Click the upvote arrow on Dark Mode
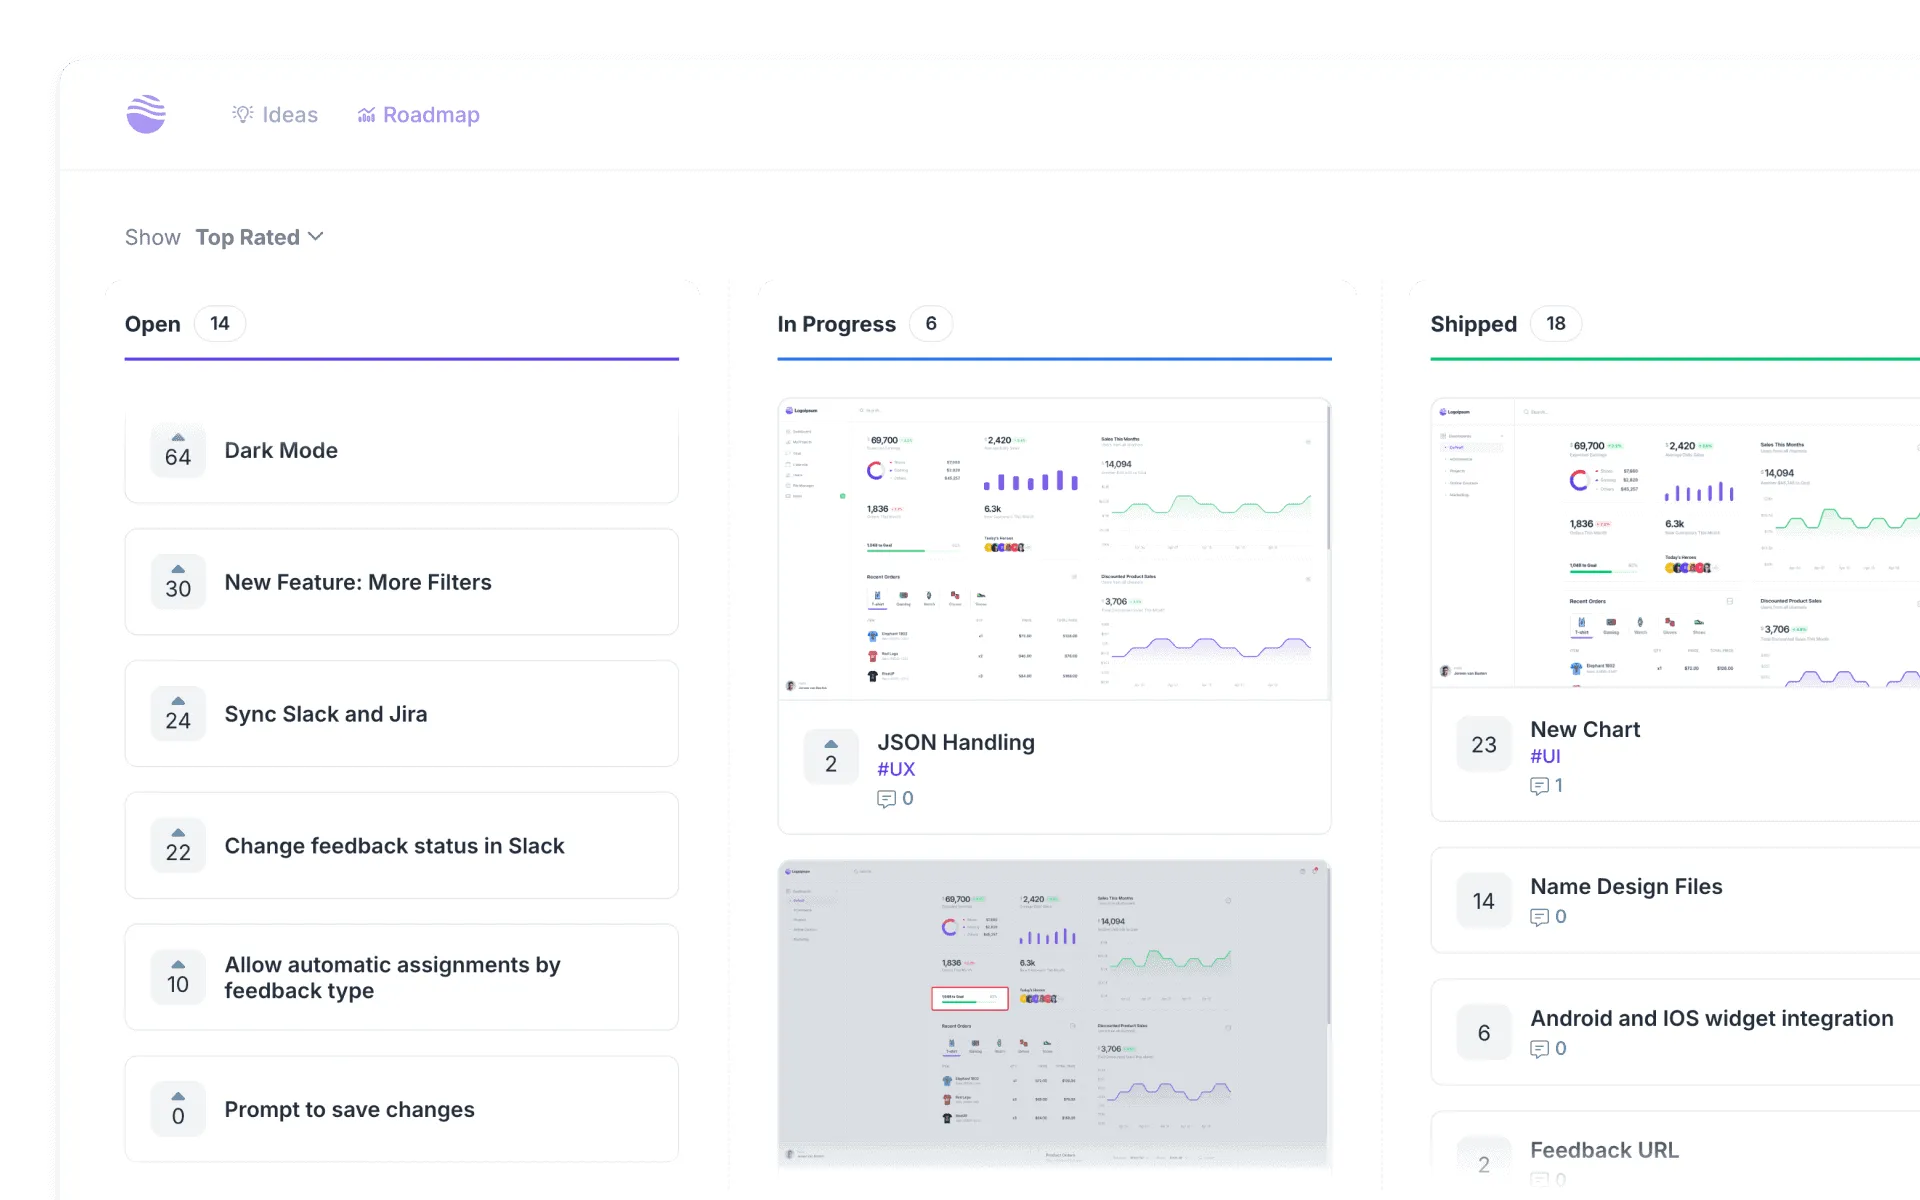The image size is (1920, 1200). [177, 438]
